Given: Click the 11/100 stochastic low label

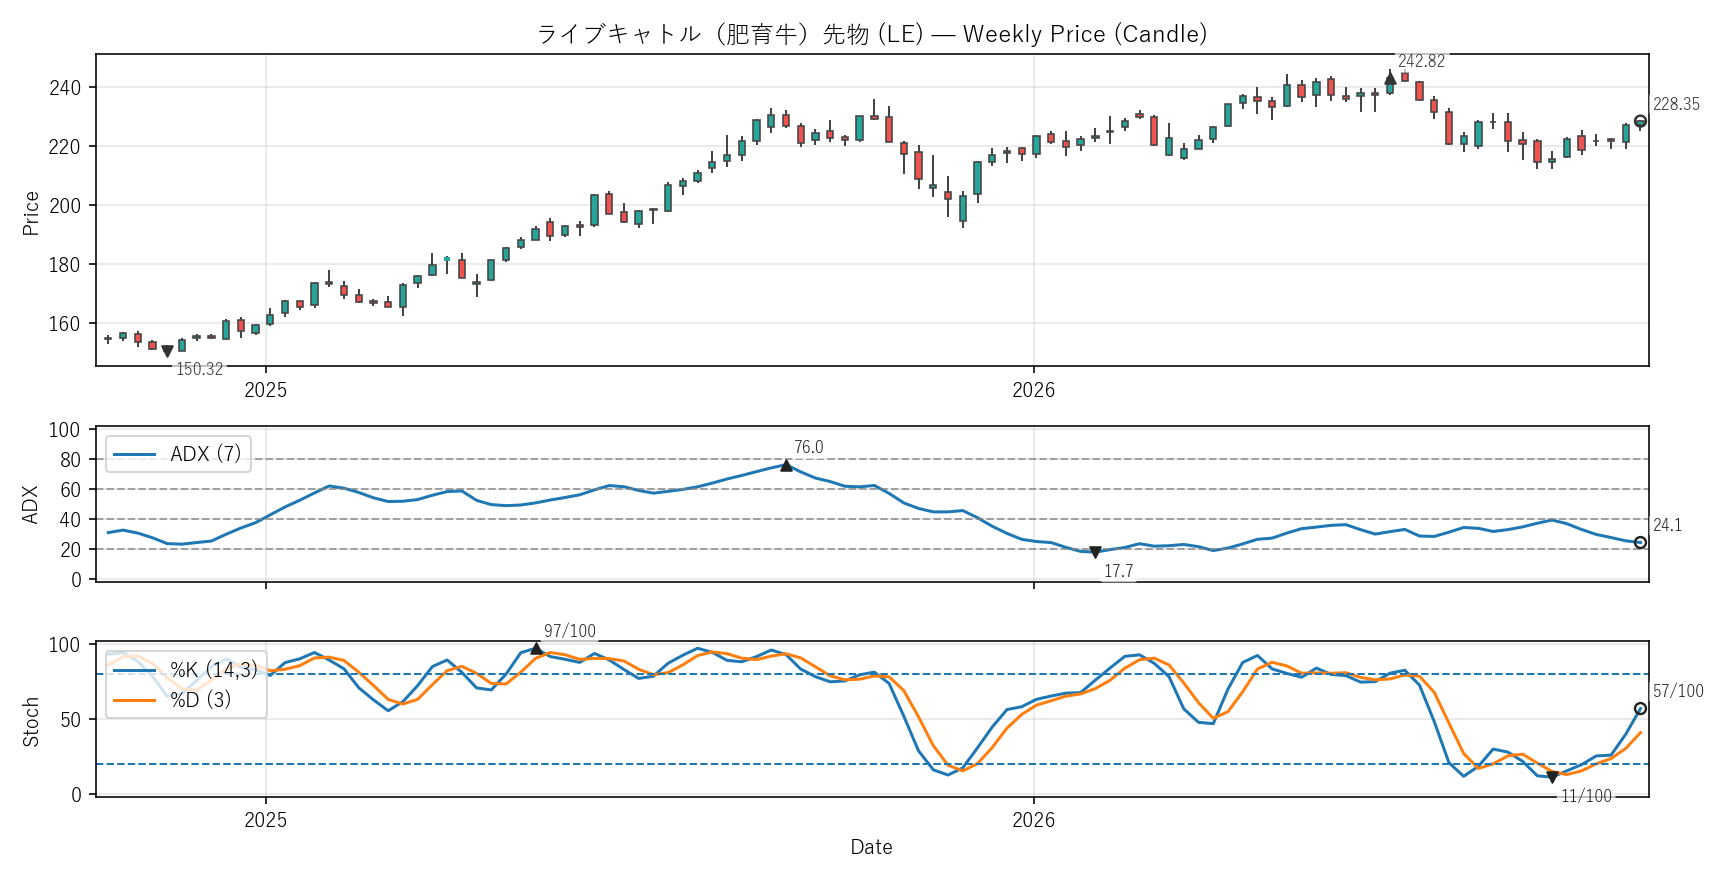Looking at the screenshot, I should tap(1587, 796).
